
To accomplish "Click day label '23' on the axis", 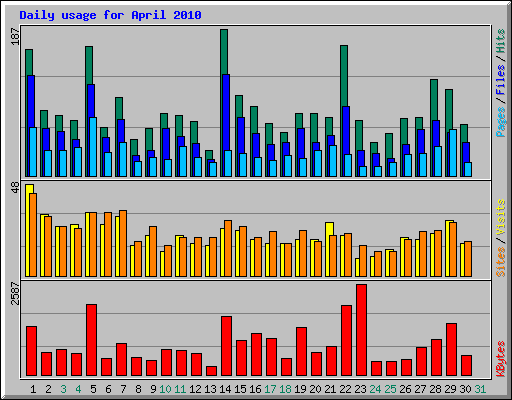I will (x=360, y=389).
